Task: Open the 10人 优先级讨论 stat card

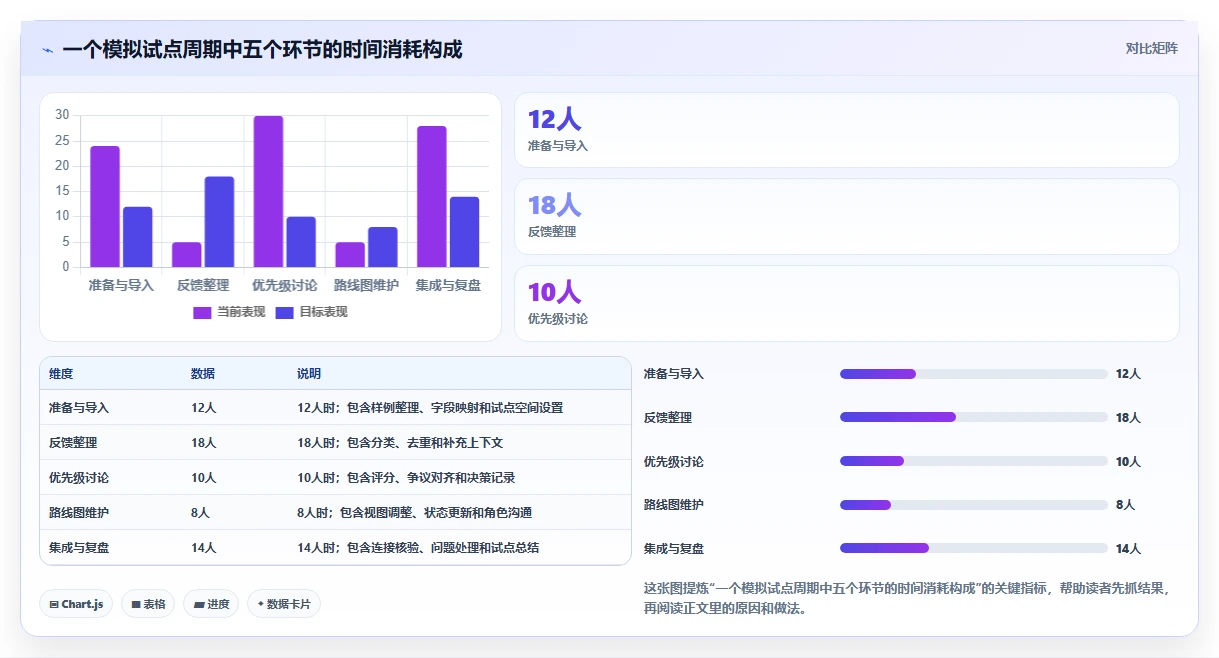Action: pos(847,303)
